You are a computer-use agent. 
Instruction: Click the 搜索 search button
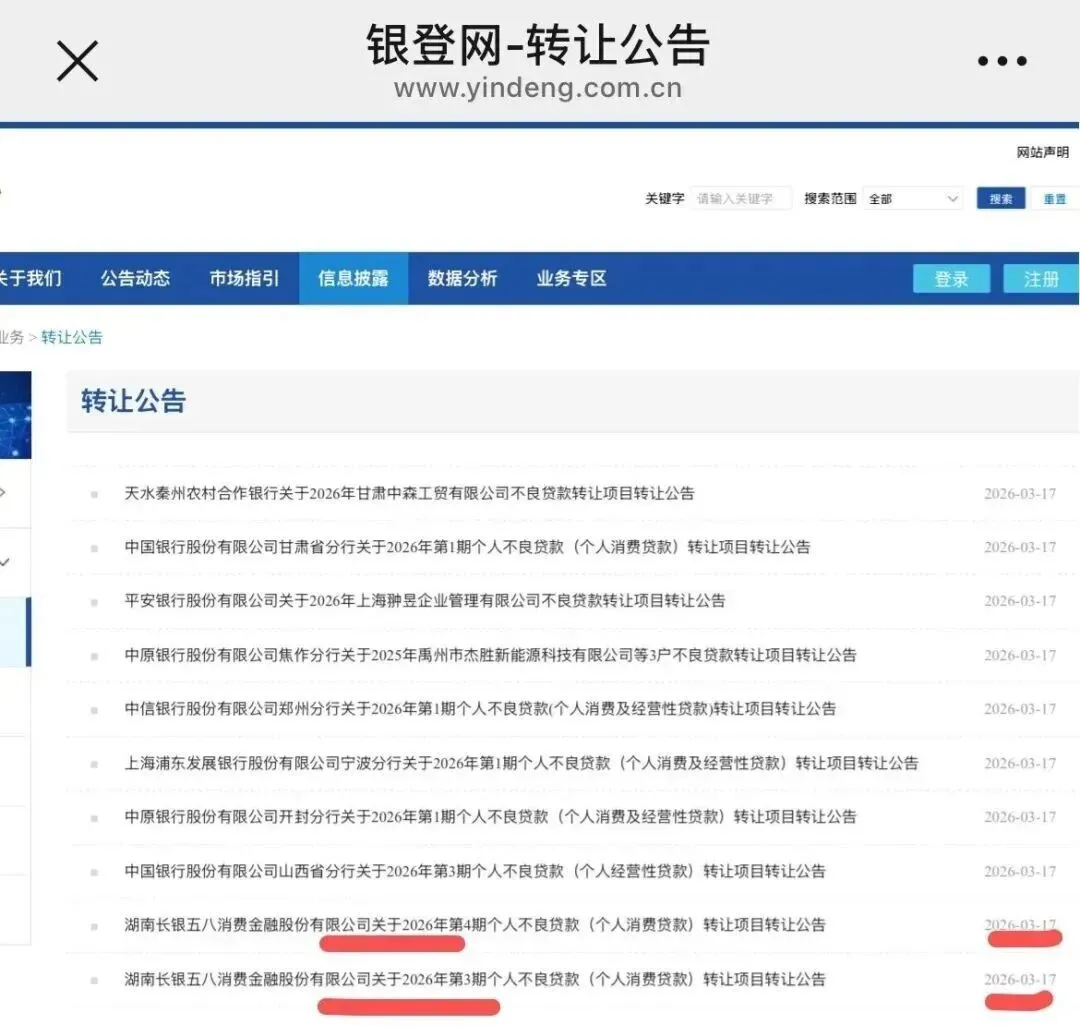pyautogui.click(x=1000, y=198)
